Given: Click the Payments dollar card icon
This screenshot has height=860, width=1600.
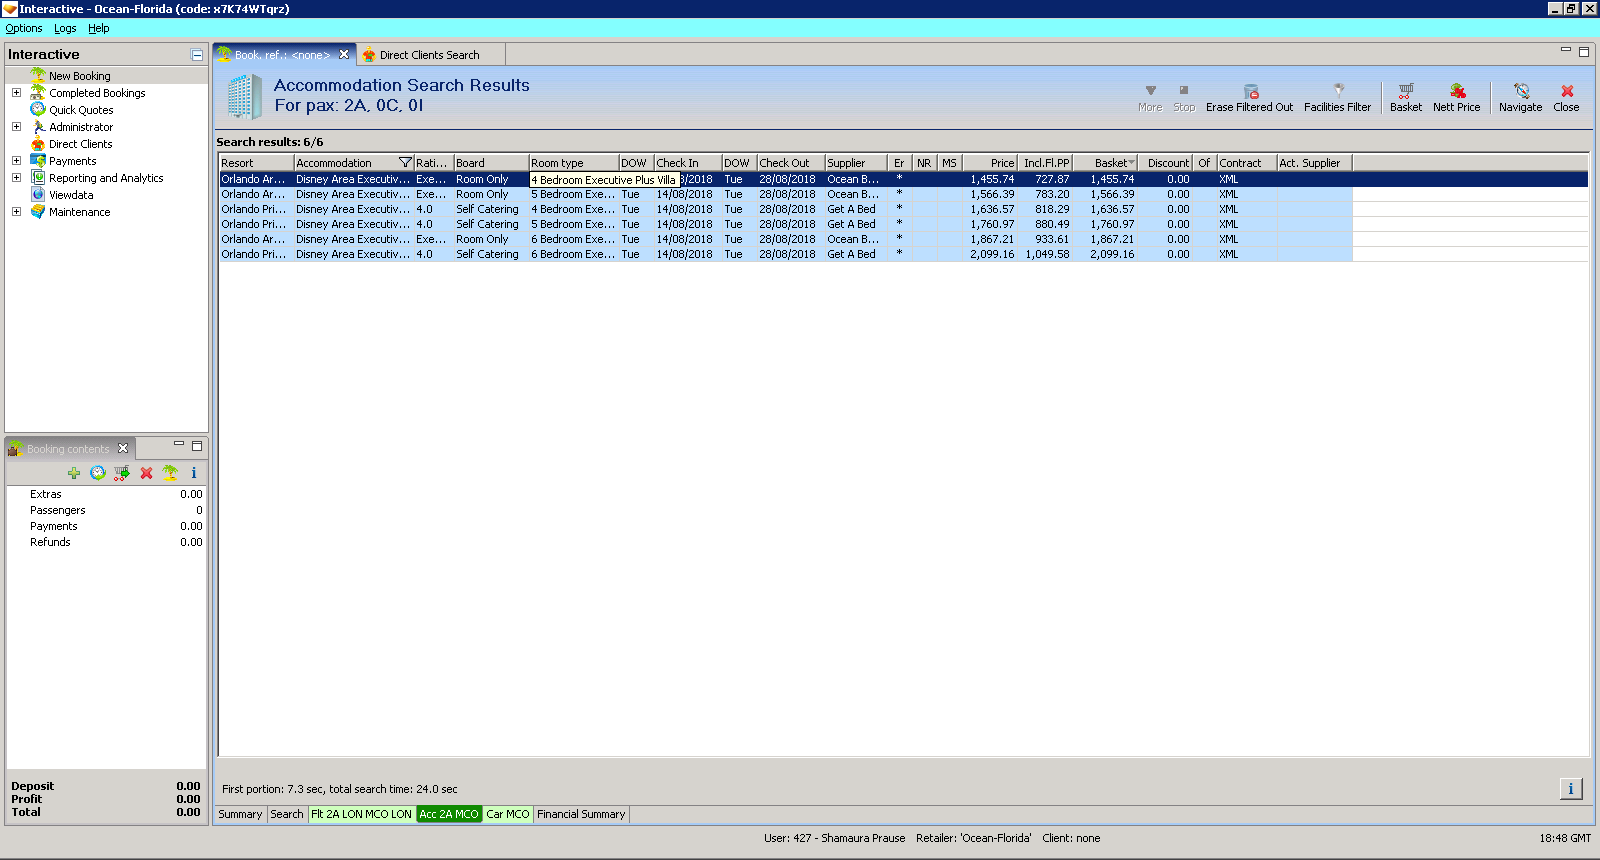Looking at the screenshot, I should [38, 160].
